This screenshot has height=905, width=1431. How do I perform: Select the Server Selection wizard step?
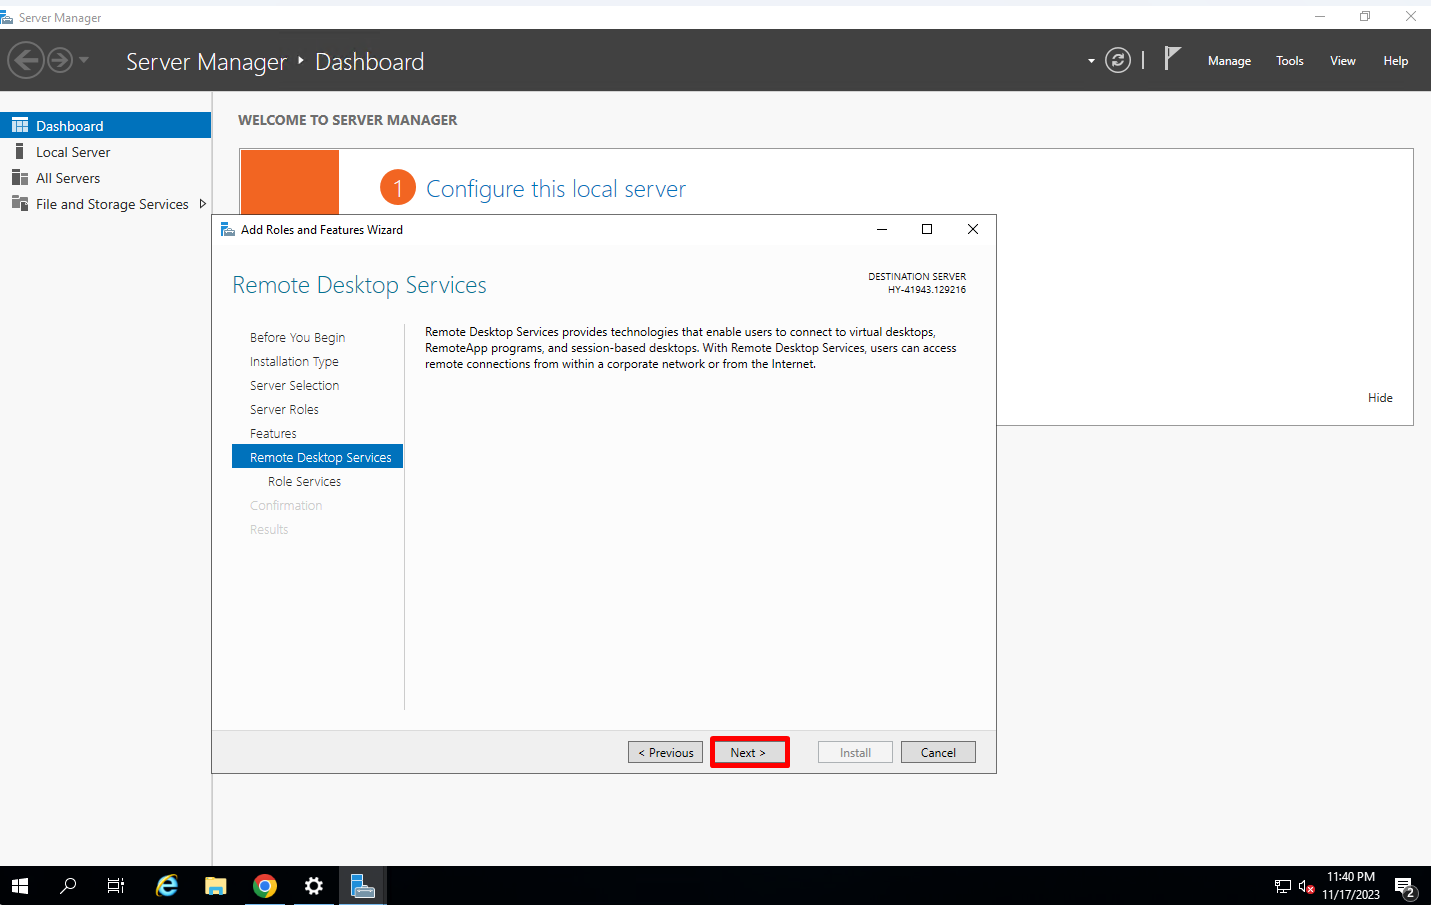click(294, 385)
